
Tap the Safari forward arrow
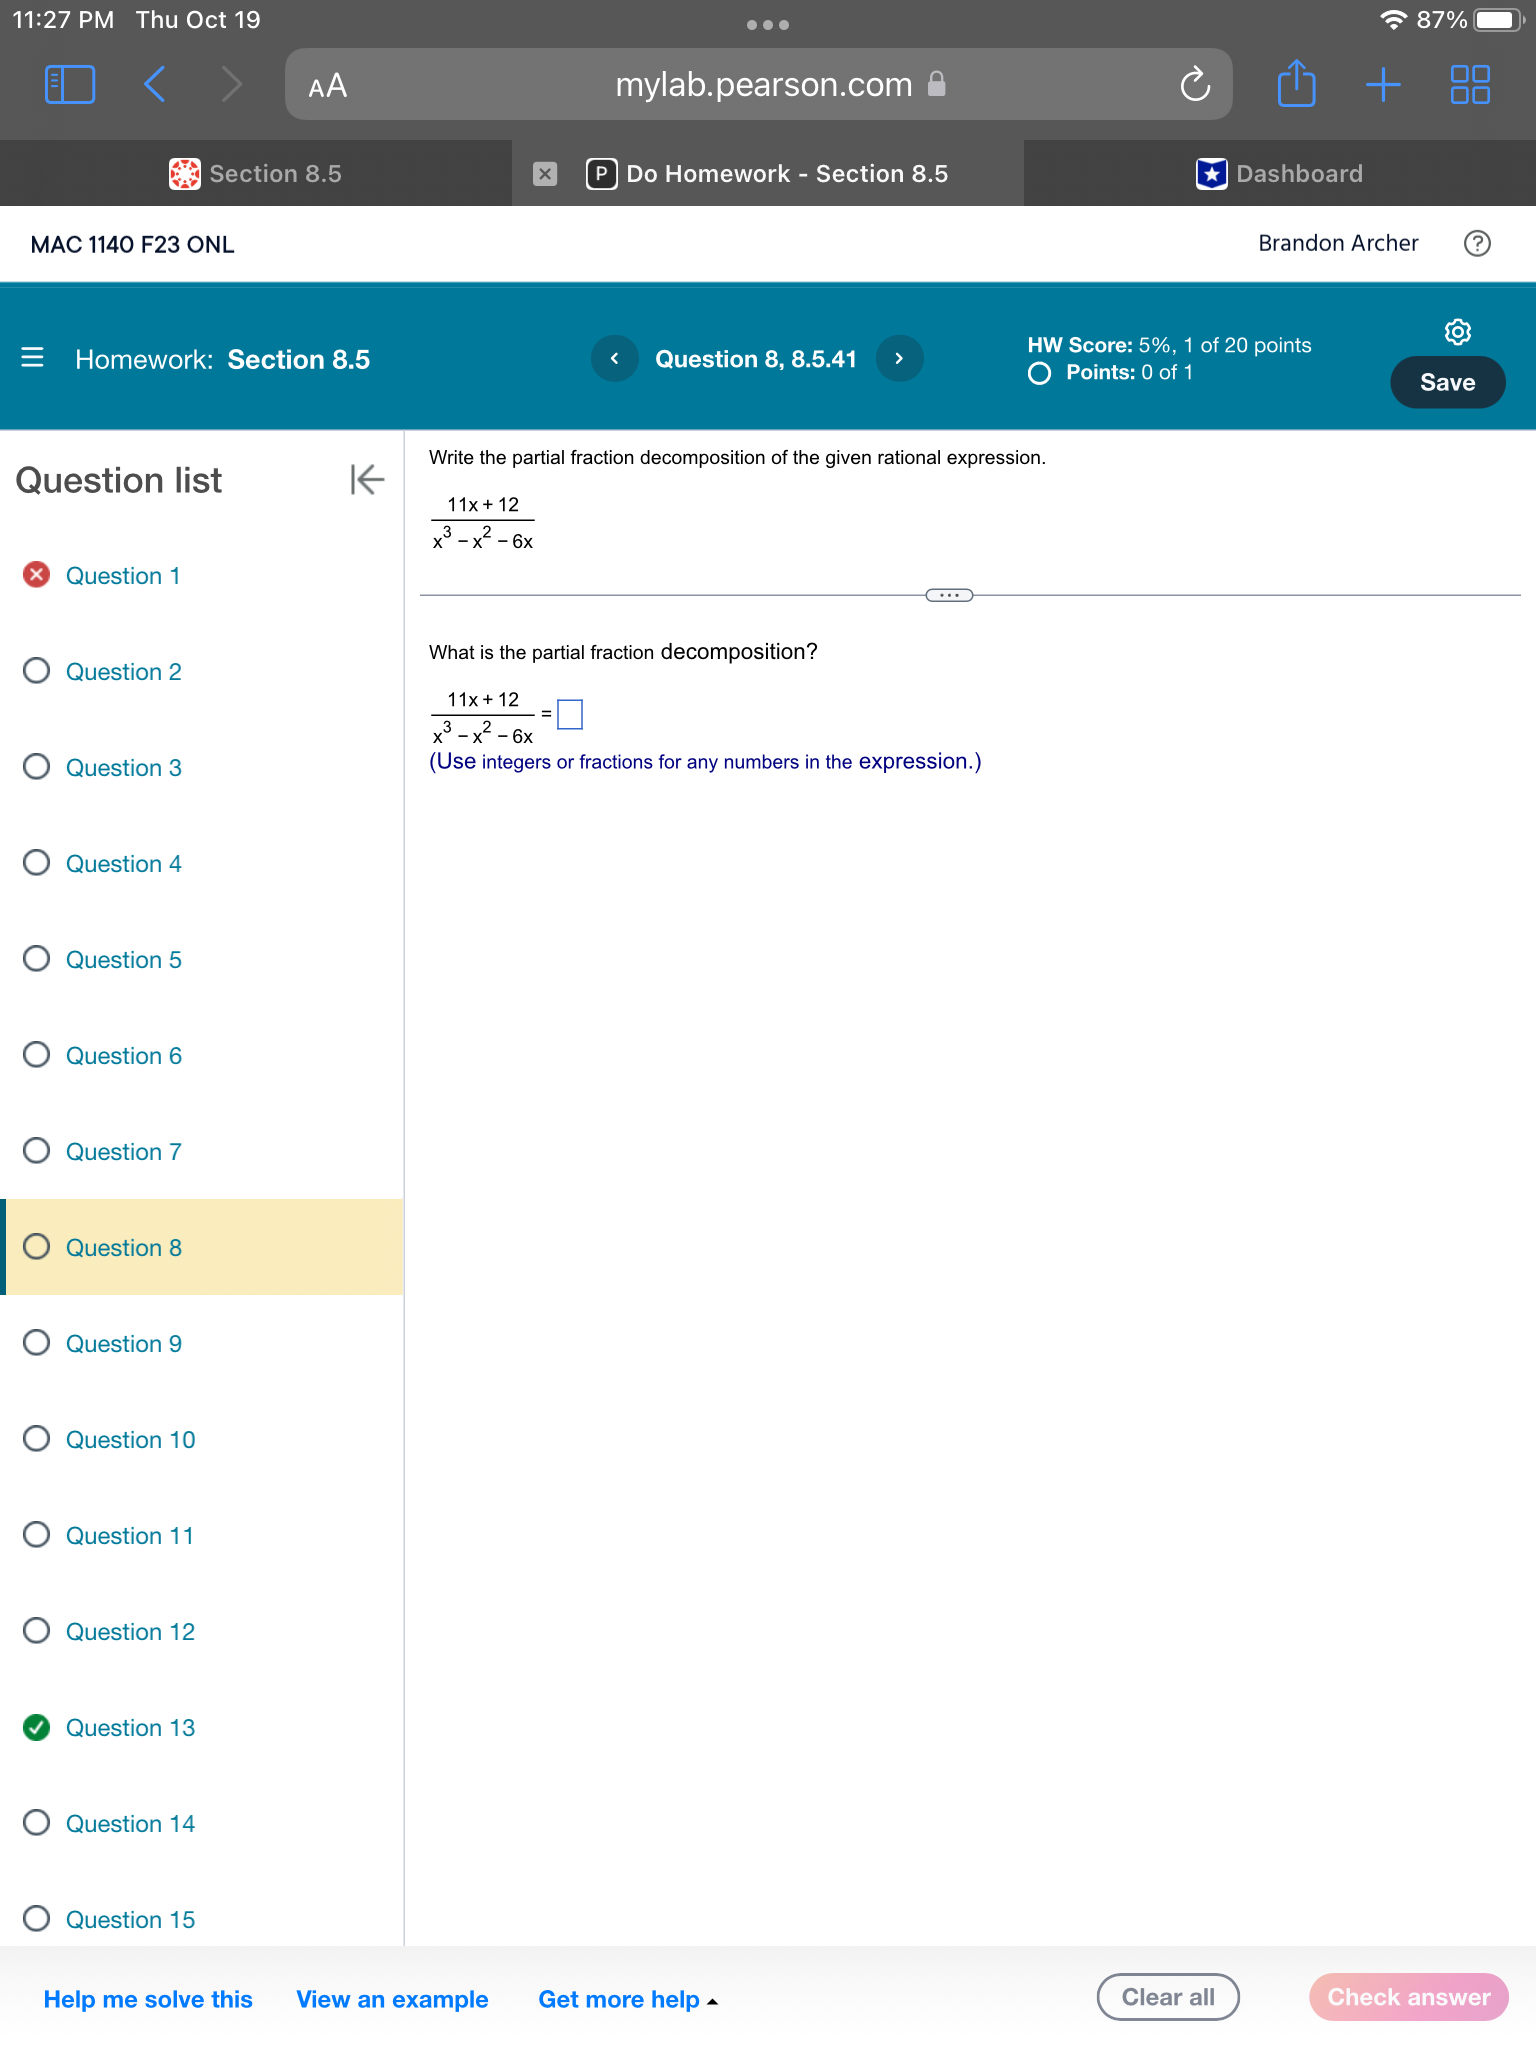(x=231, y=84)
